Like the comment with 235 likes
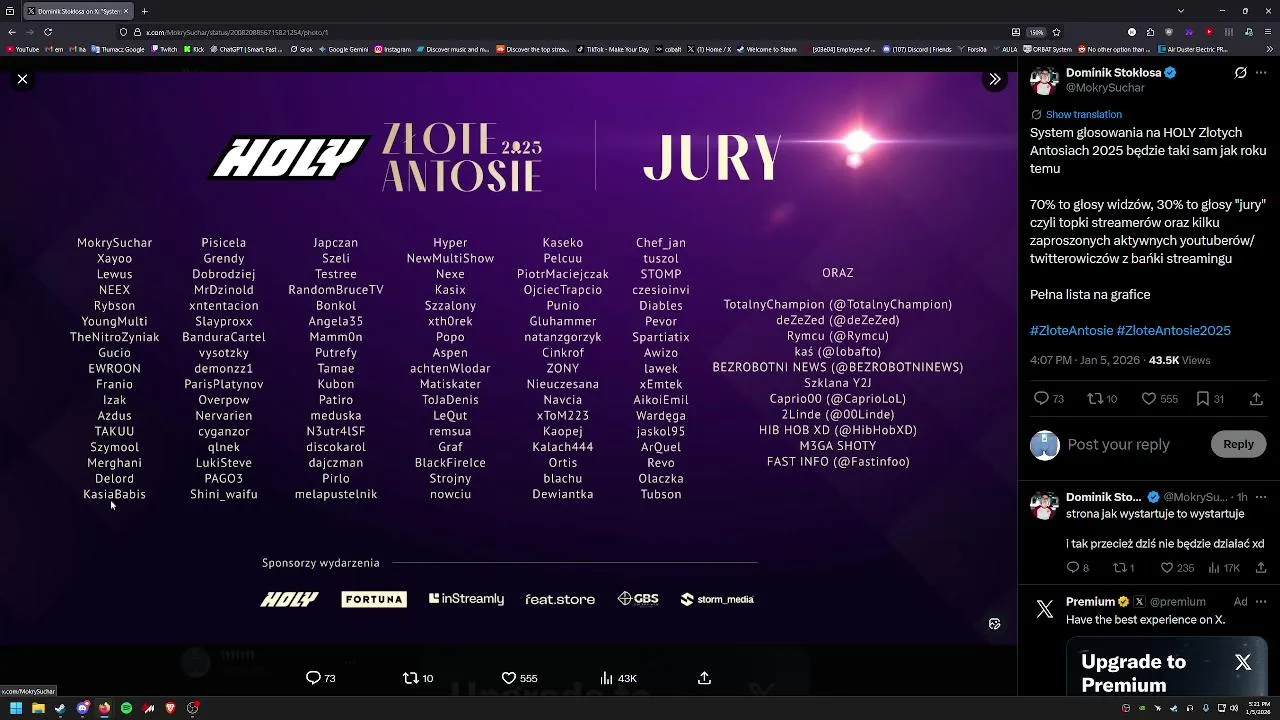Viewport: 1280px width, 720px height. (x=1166, y=568)
